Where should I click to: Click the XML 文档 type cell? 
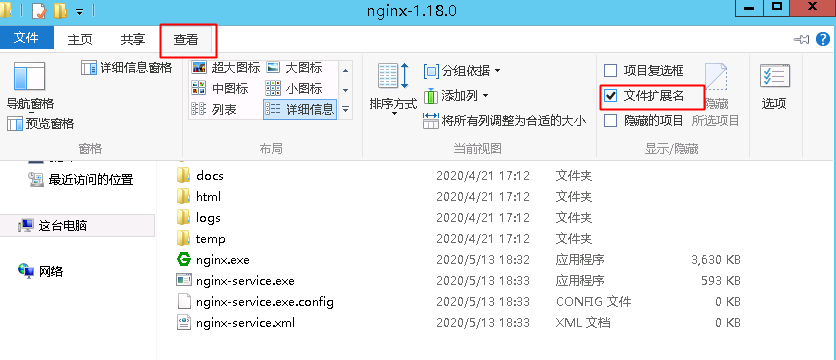(583, 323)
